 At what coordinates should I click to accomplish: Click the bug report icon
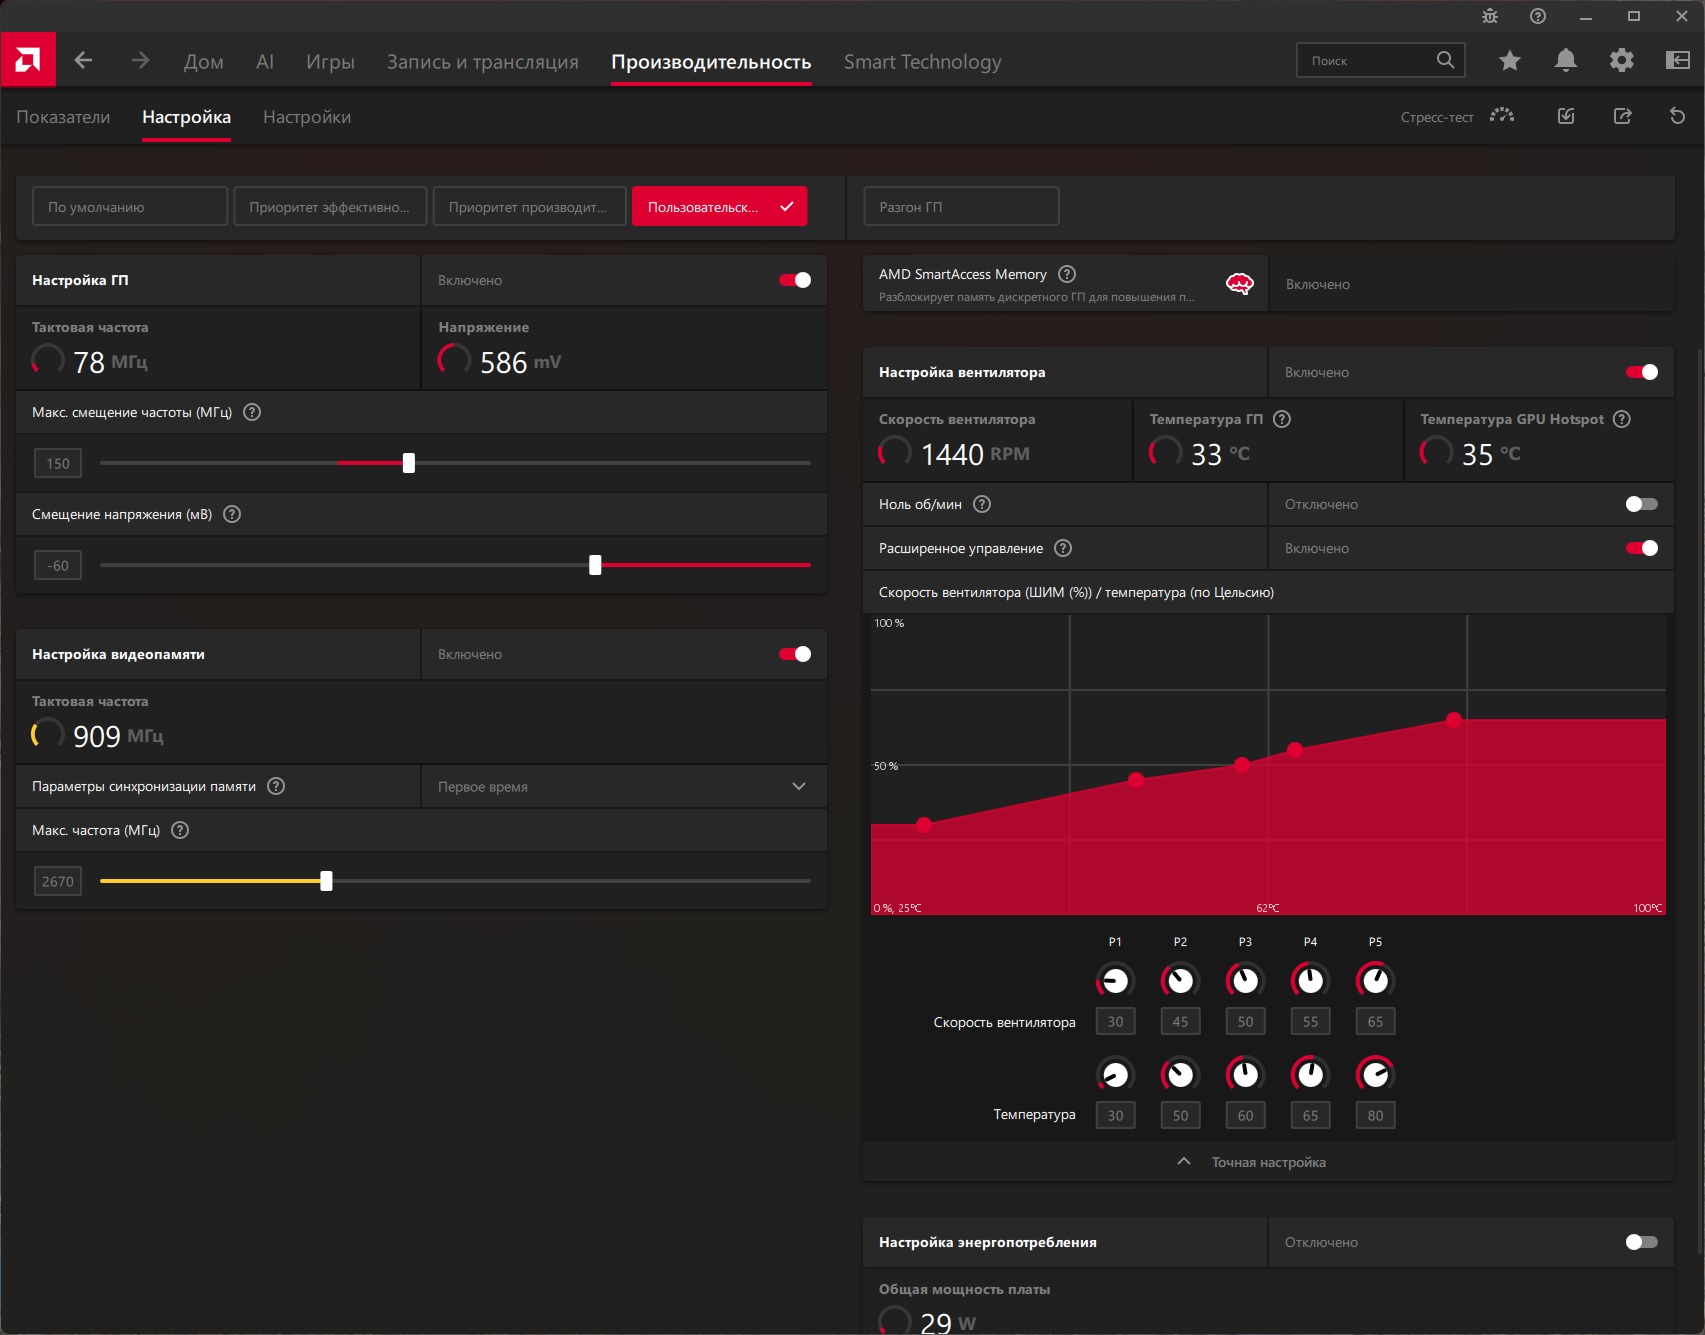tap(1490, 16)
